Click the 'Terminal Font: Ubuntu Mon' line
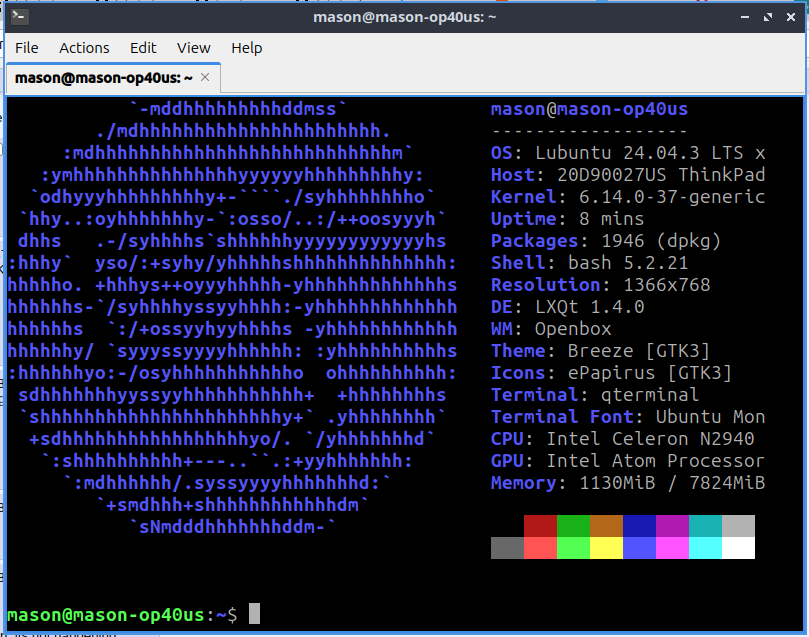The height and width of the screenshot is (637, 809). 628,417
